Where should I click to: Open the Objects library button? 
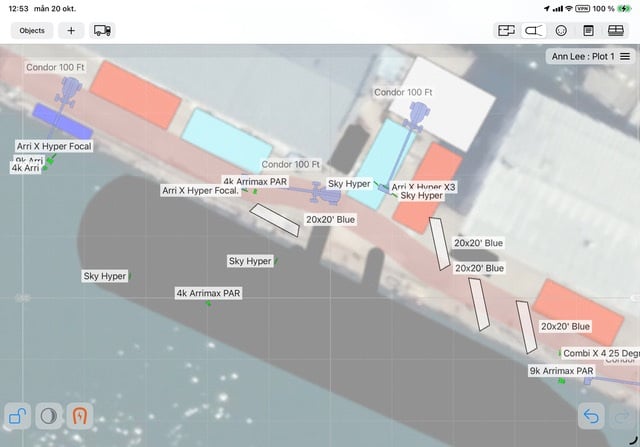point(32,30)
